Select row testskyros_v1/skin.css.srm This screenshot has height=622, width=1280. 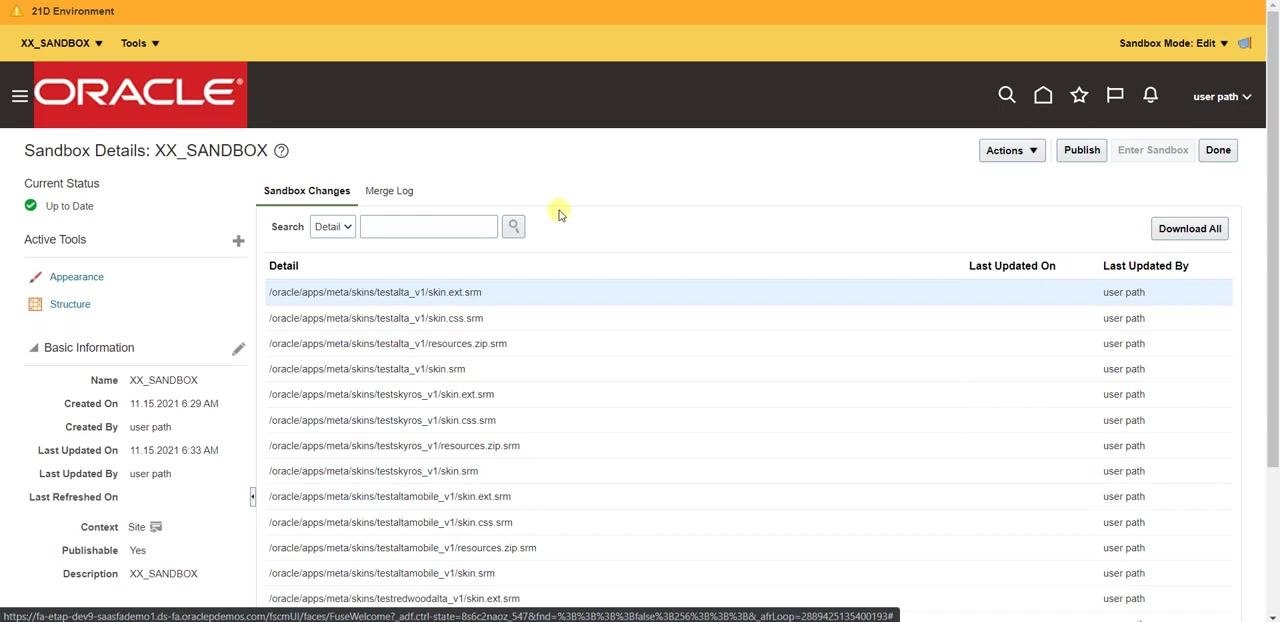point(749,420)
